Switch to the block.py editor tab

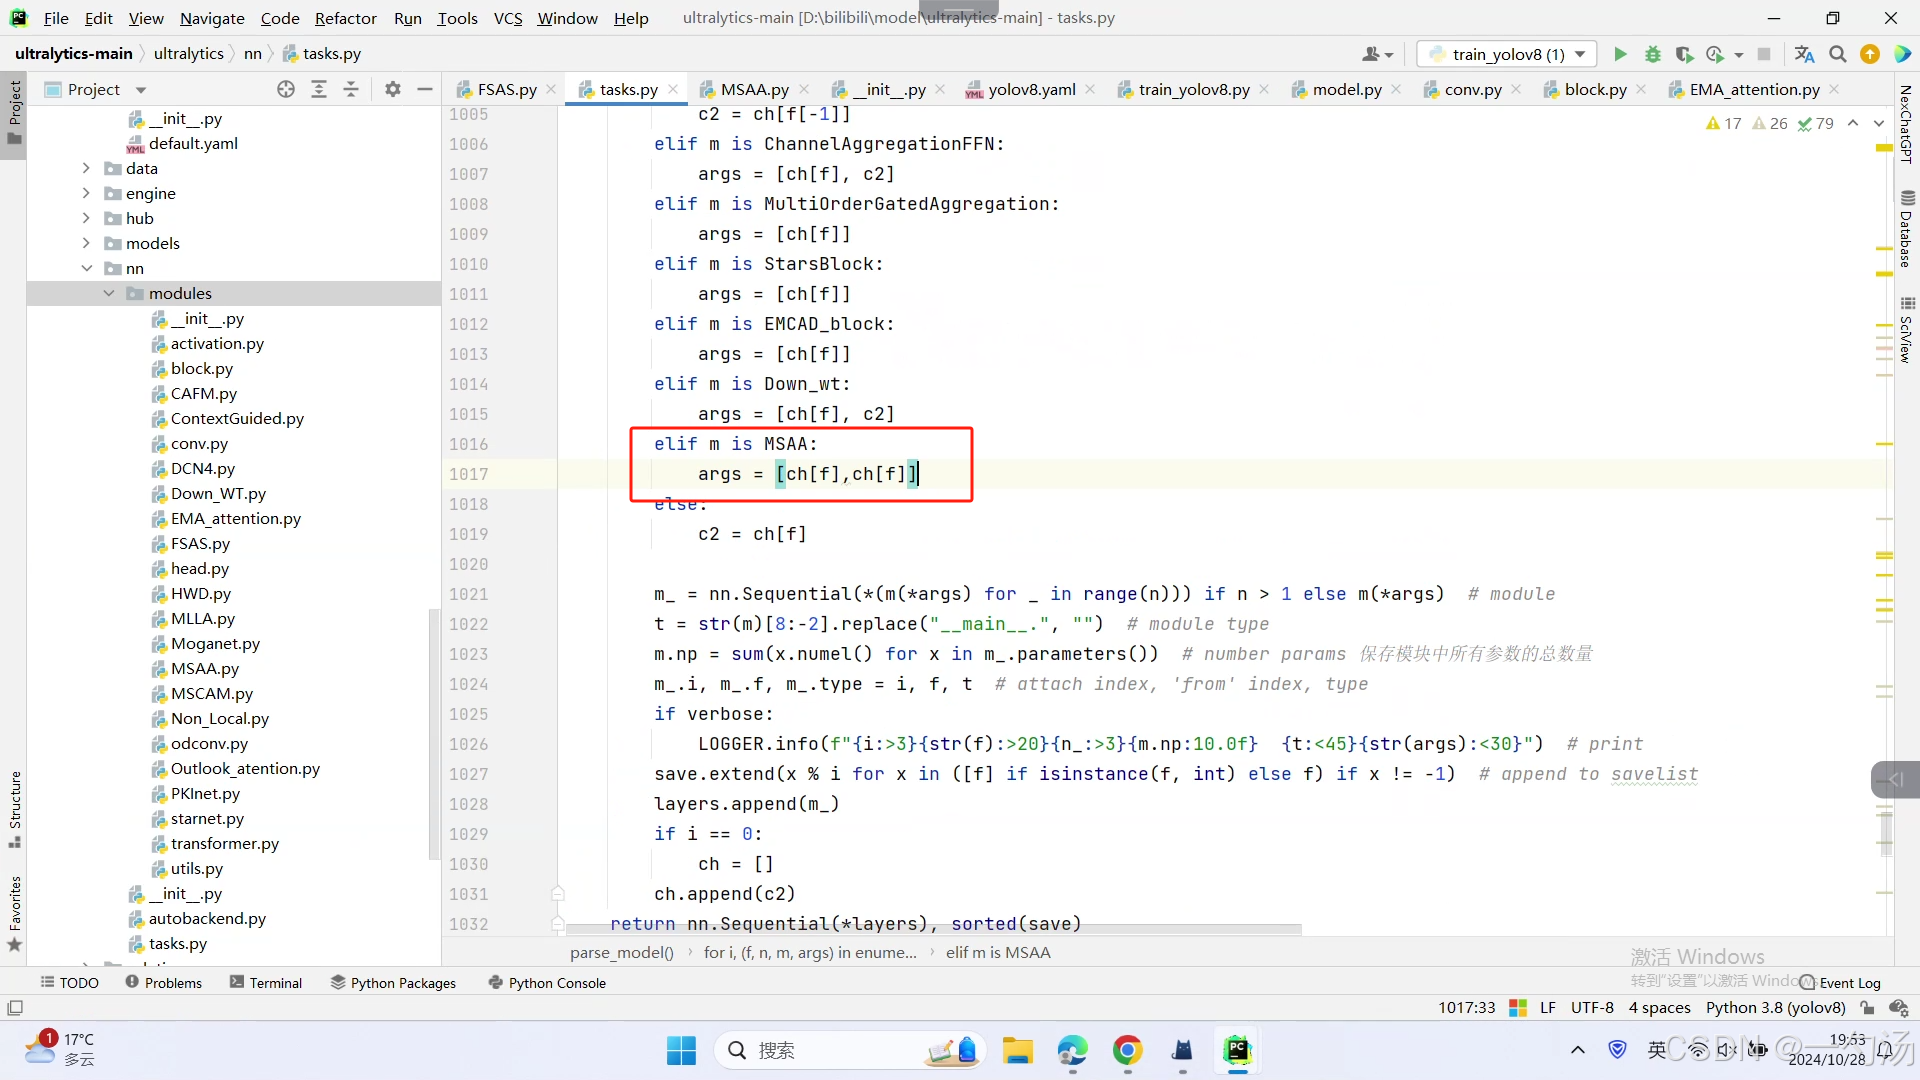[1595, 89]
